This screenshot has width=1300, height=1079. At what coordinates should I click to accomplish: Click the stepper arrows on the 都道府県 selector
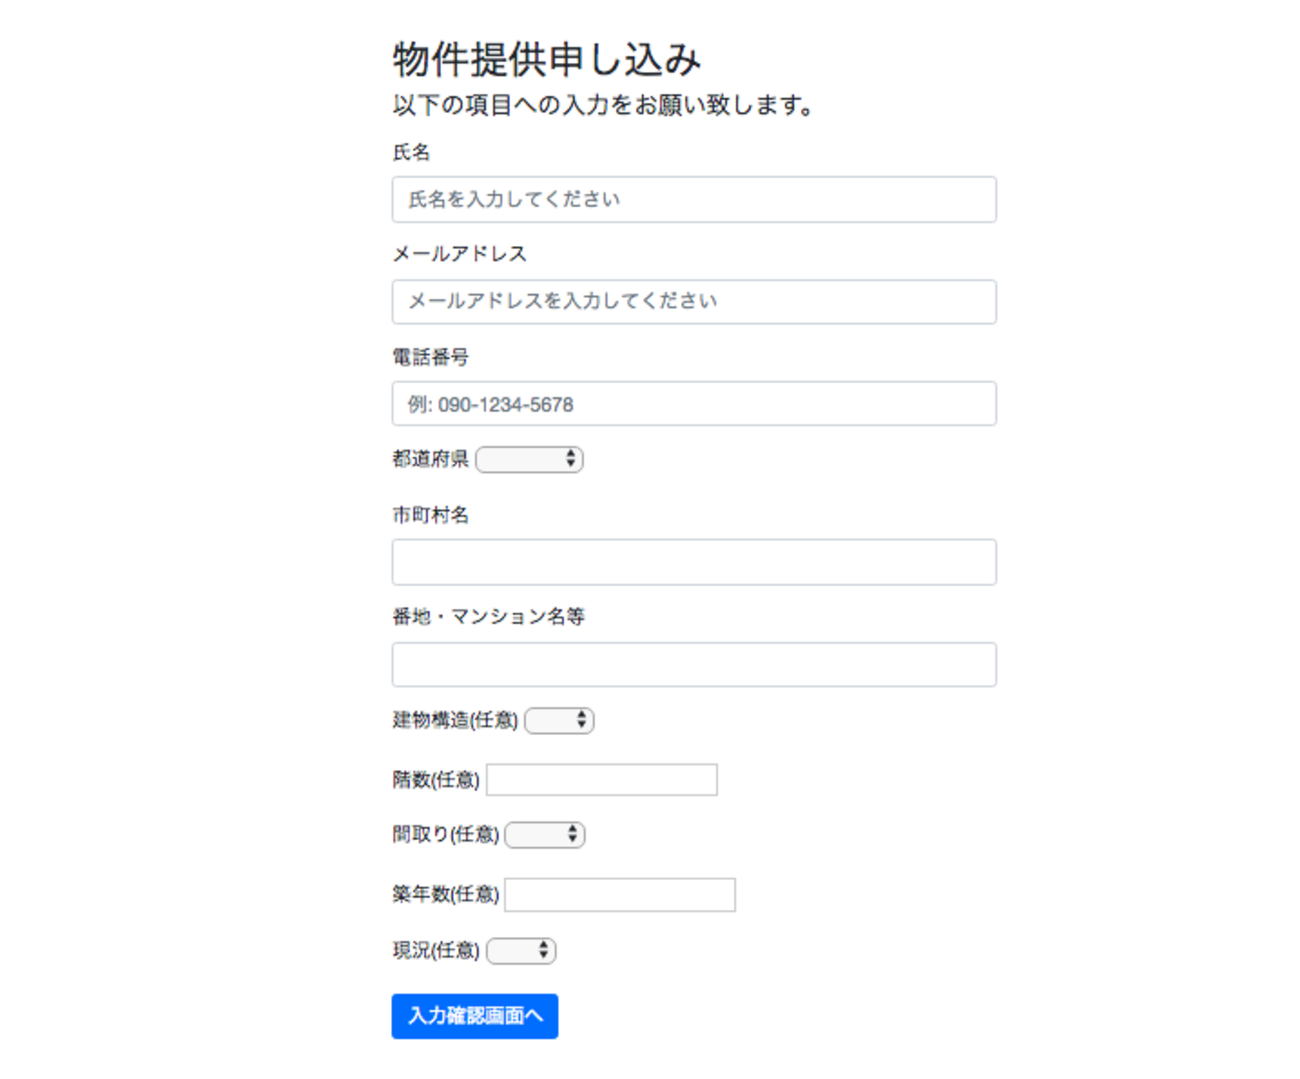[570, 459]
